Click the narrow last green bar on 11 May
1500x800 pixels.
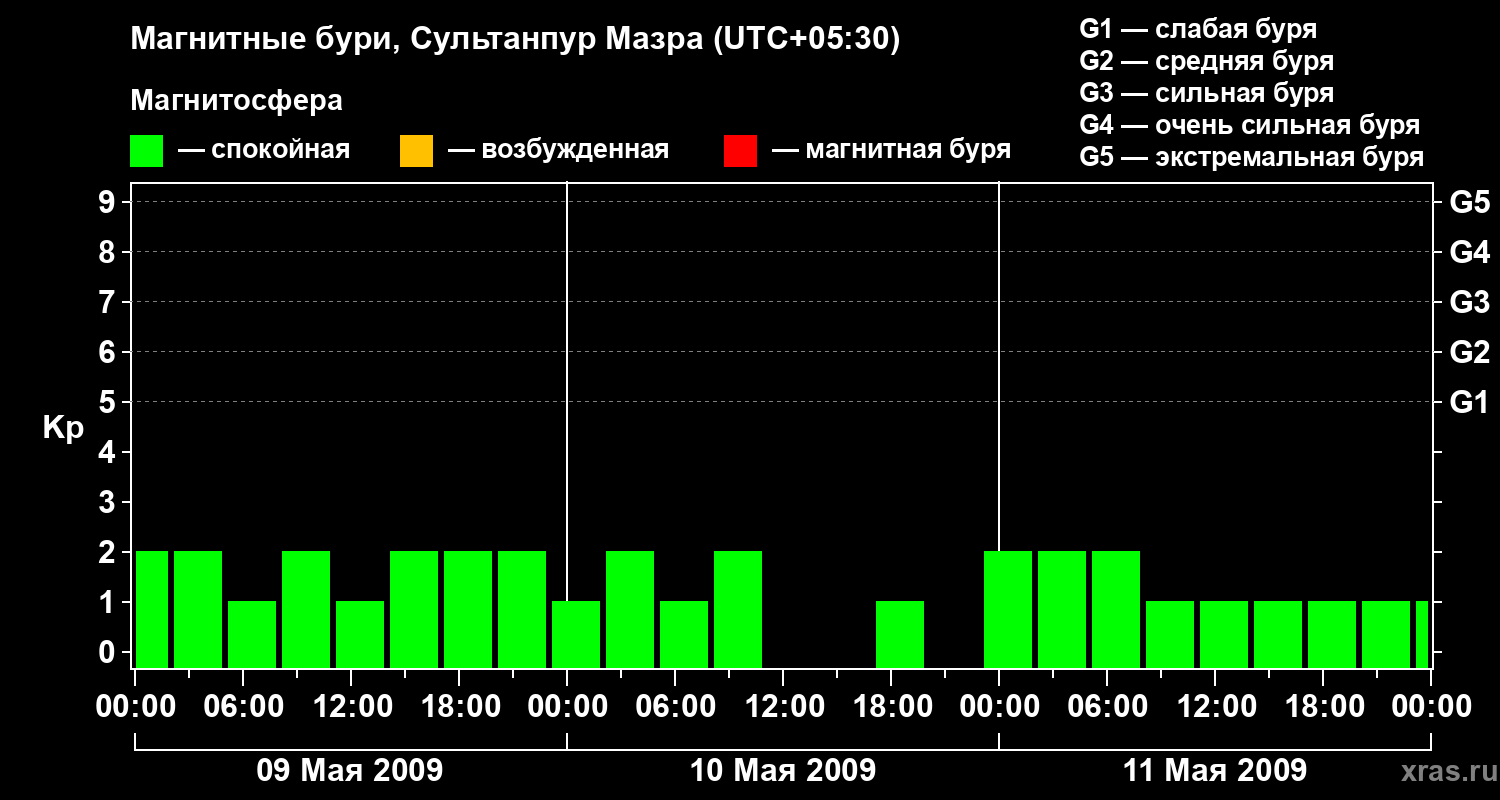(x=1422, y=634)
